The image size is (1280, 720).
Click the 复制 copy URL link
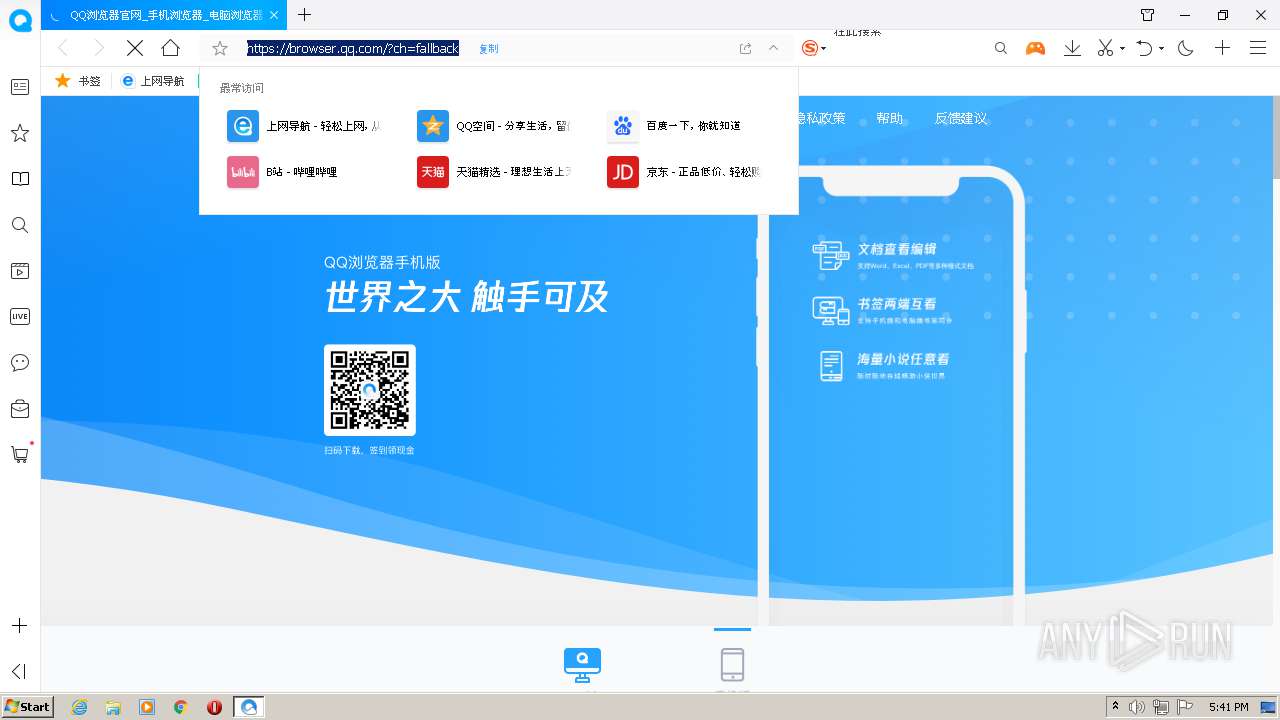[x=488, y=49]
